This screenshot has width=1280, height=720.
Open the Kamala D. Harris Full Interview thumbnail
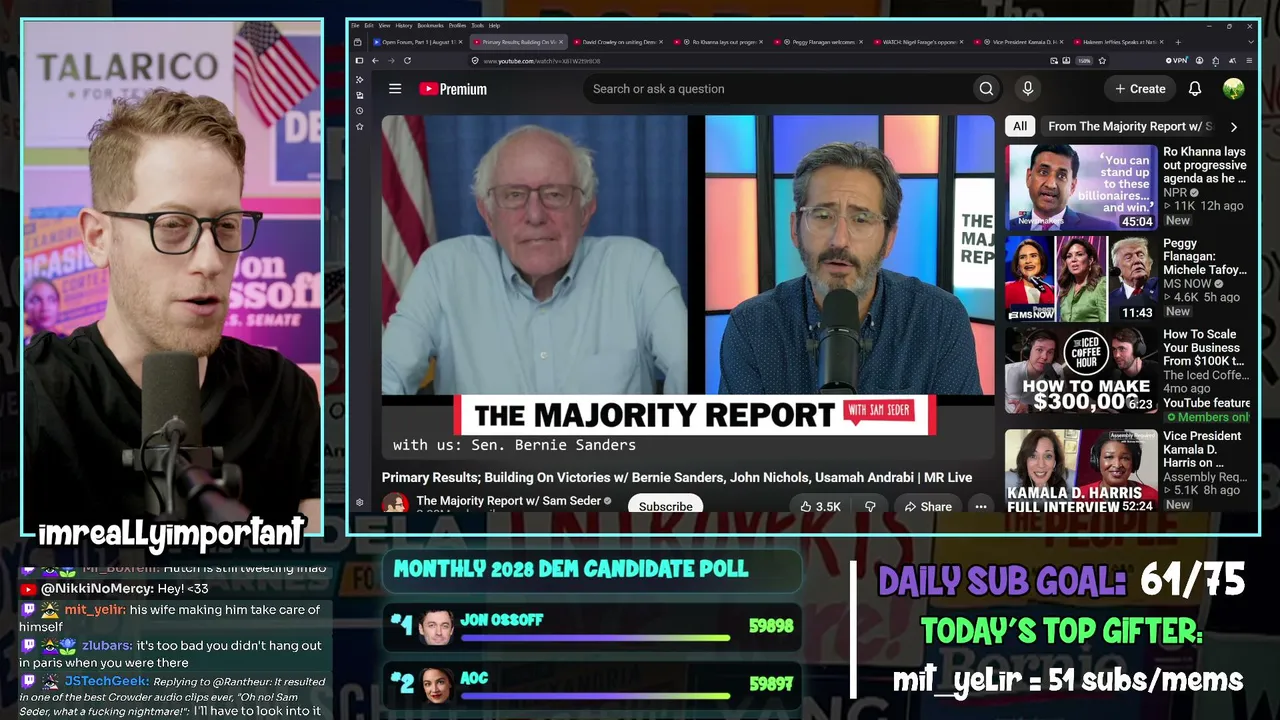click(x=1081, y=471)
